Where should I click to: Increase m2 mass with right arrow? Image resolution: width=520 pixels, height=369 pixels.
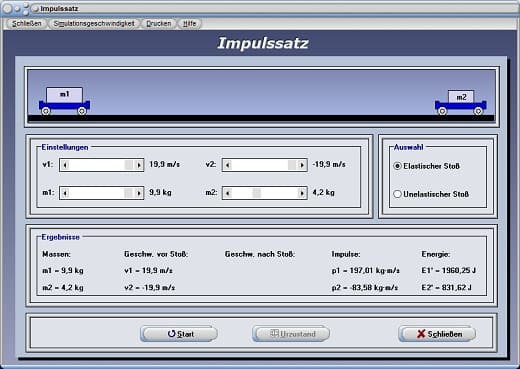pyautogui.click(x=302, y=193)
